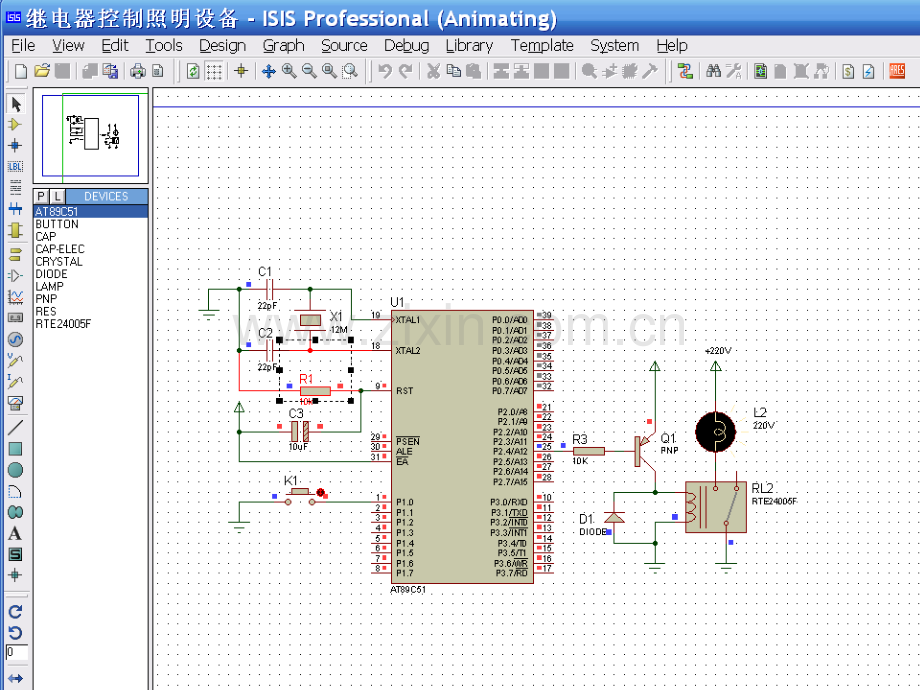Image resolution: width=920 pixels, height=690 pixels.
Task: Select the Text Script tool
Action: tap(15, 187)
